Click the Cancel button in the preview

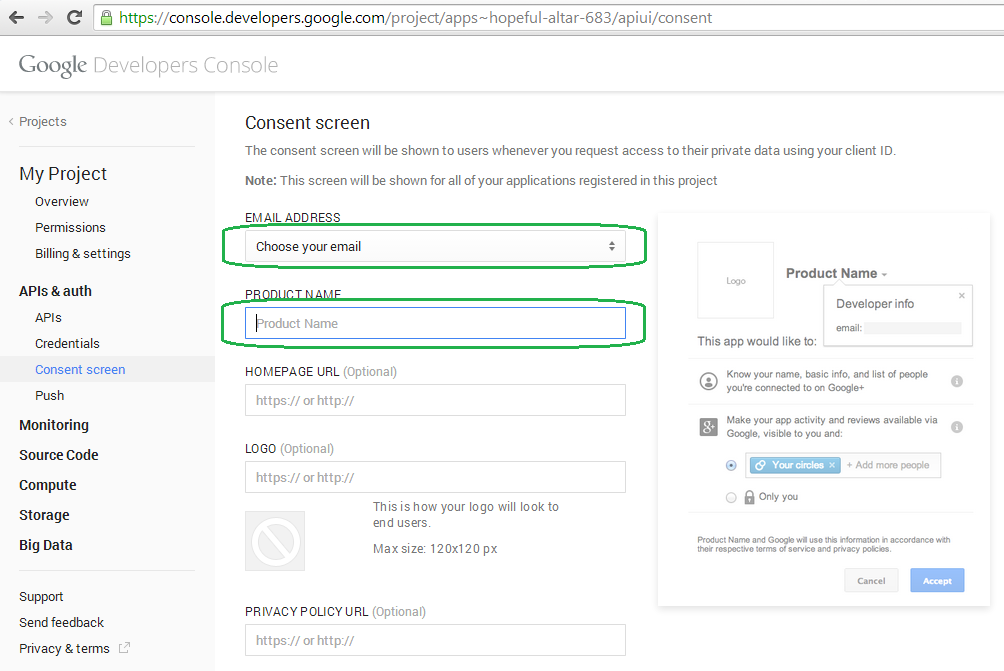tap(871, 581)
